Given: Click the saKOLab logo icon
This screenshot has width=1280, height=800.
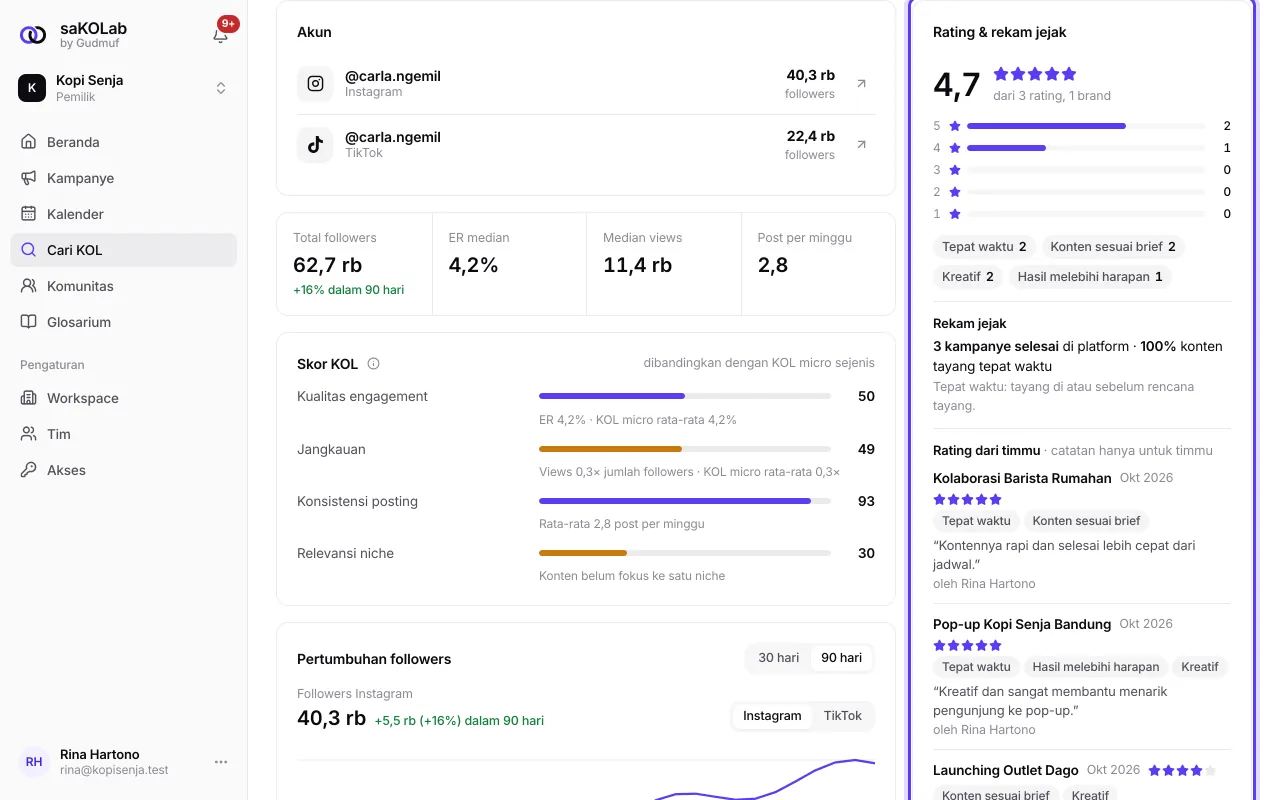Looking at the screenshot, I should [x=33, y=35].
